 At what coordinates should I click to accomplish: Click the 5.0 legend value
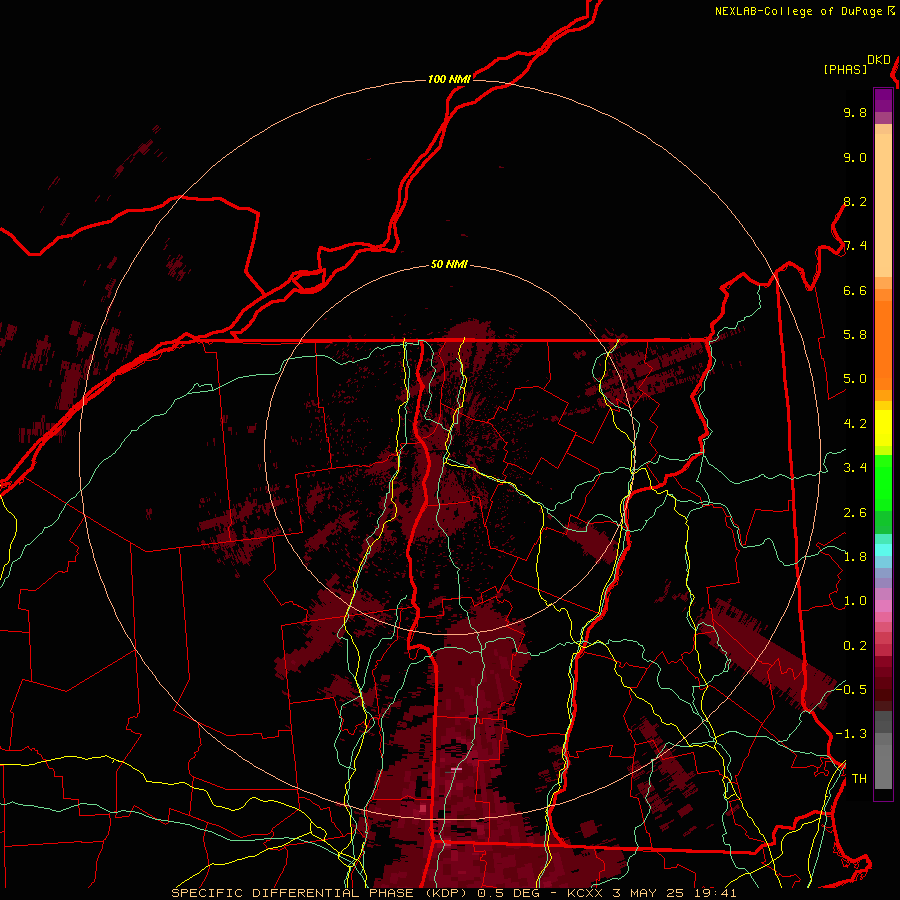click(855, 379)
